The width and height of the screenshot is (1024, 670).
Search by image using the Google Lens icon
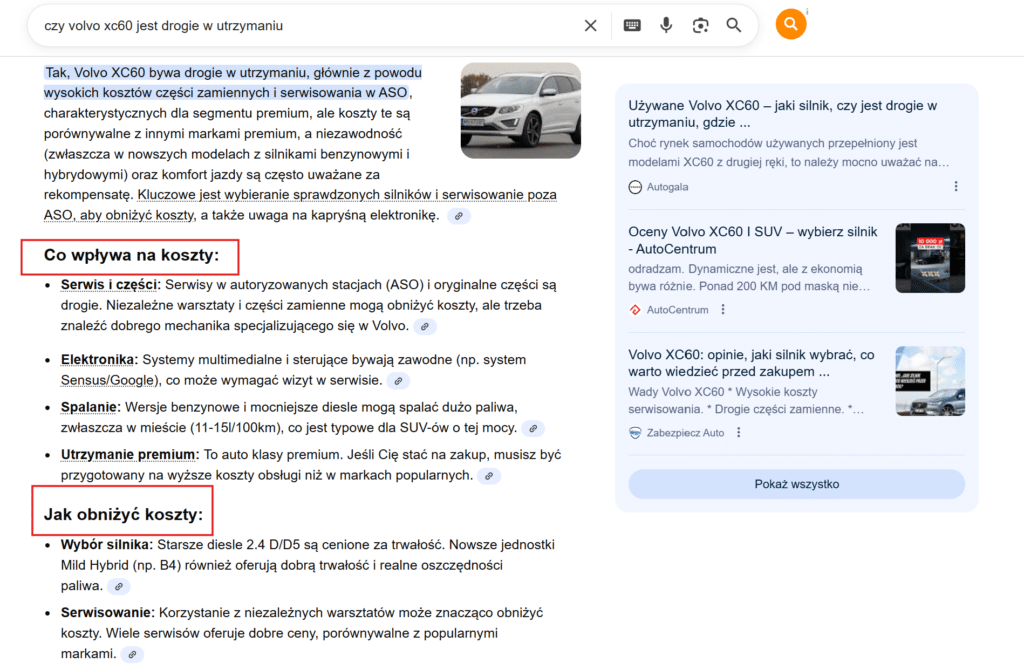point(700,24)
